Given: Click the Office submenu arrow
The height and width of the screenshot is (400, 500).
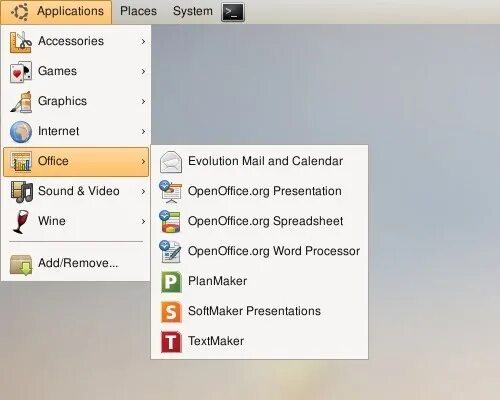Looking at the screenshot, I should pyautogui.click(x=143, y=161).
